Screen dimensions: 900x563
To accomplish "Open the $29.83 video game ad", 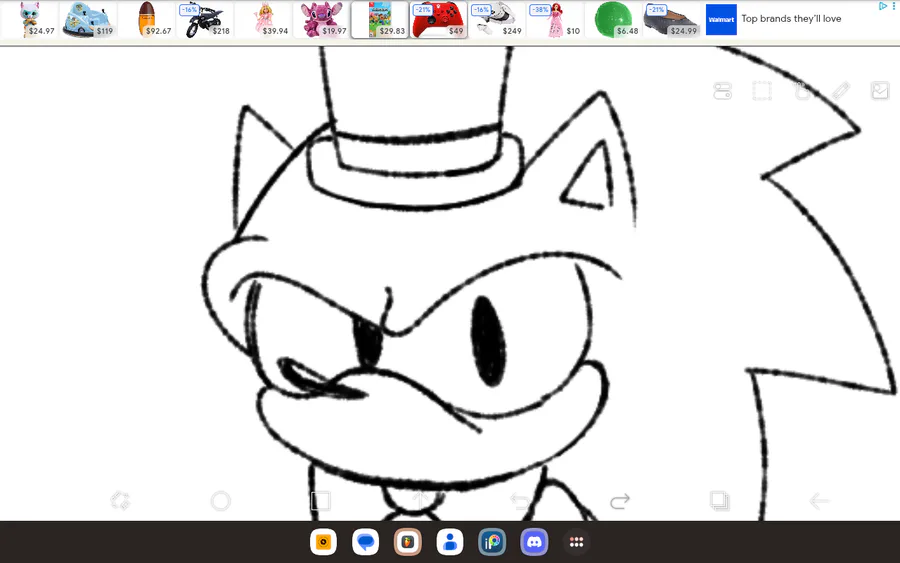I will point(380,20).
